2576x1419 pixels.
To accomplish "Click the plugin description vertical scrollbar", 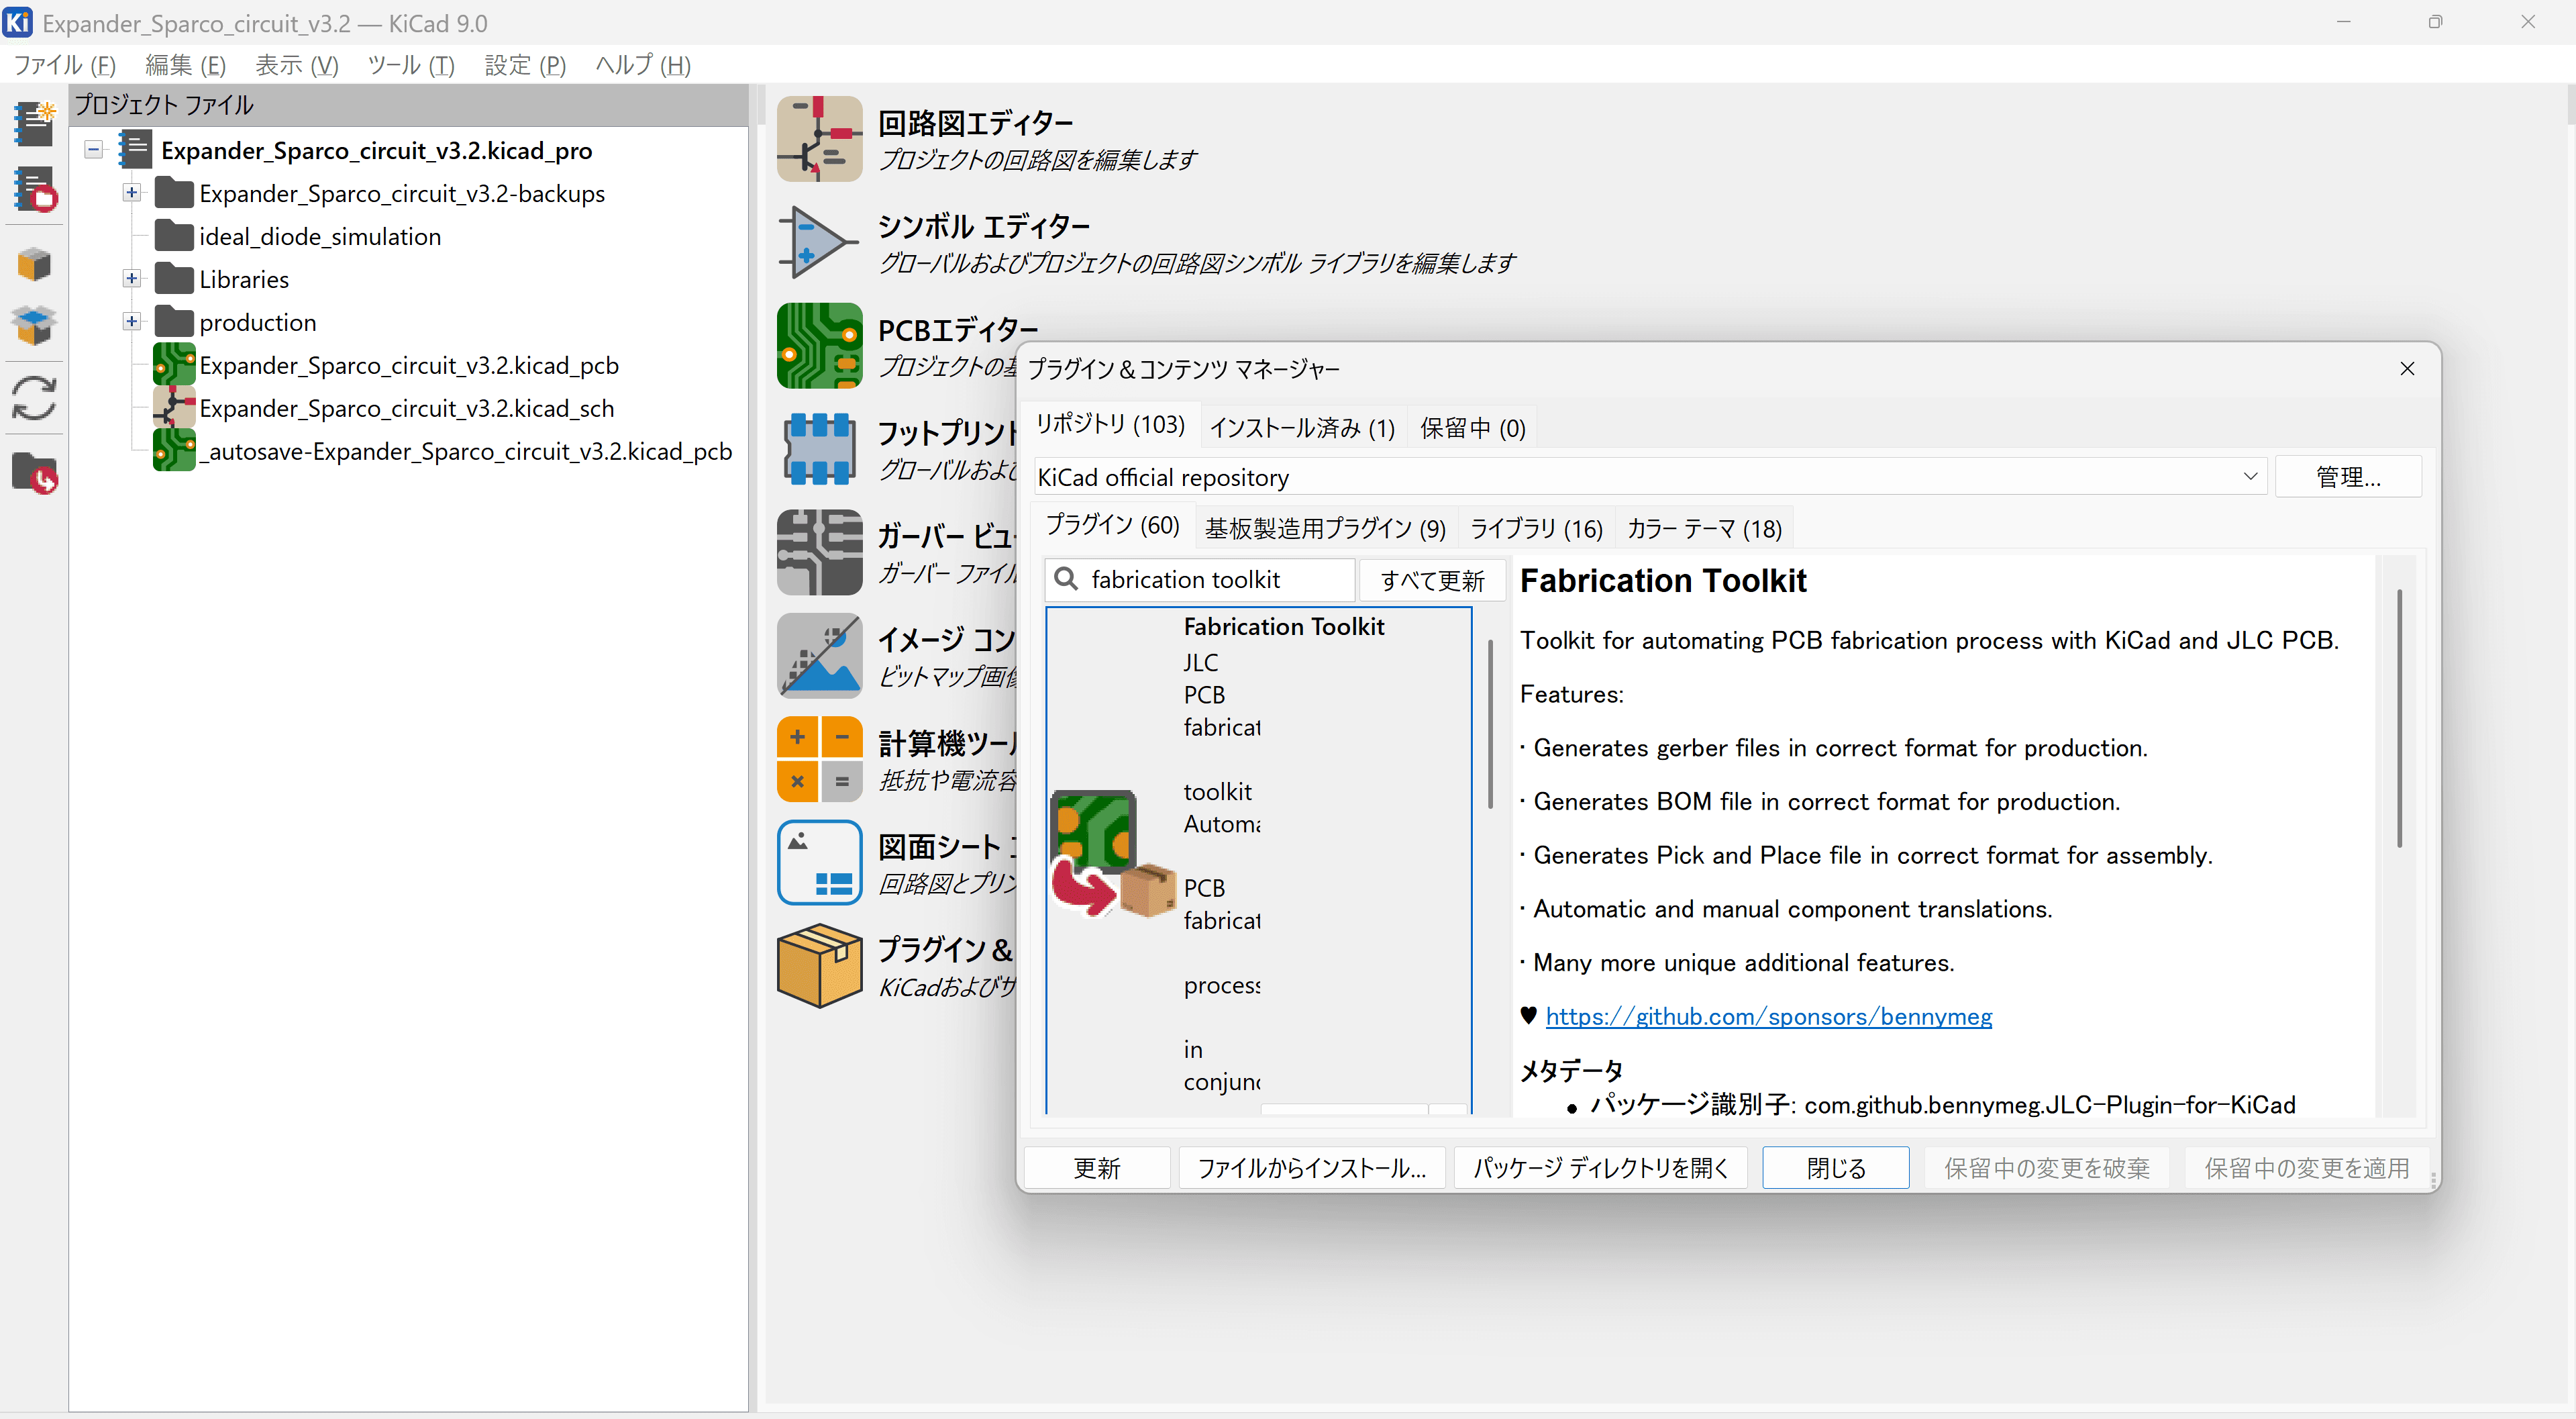I will [x=2399, y=718].
